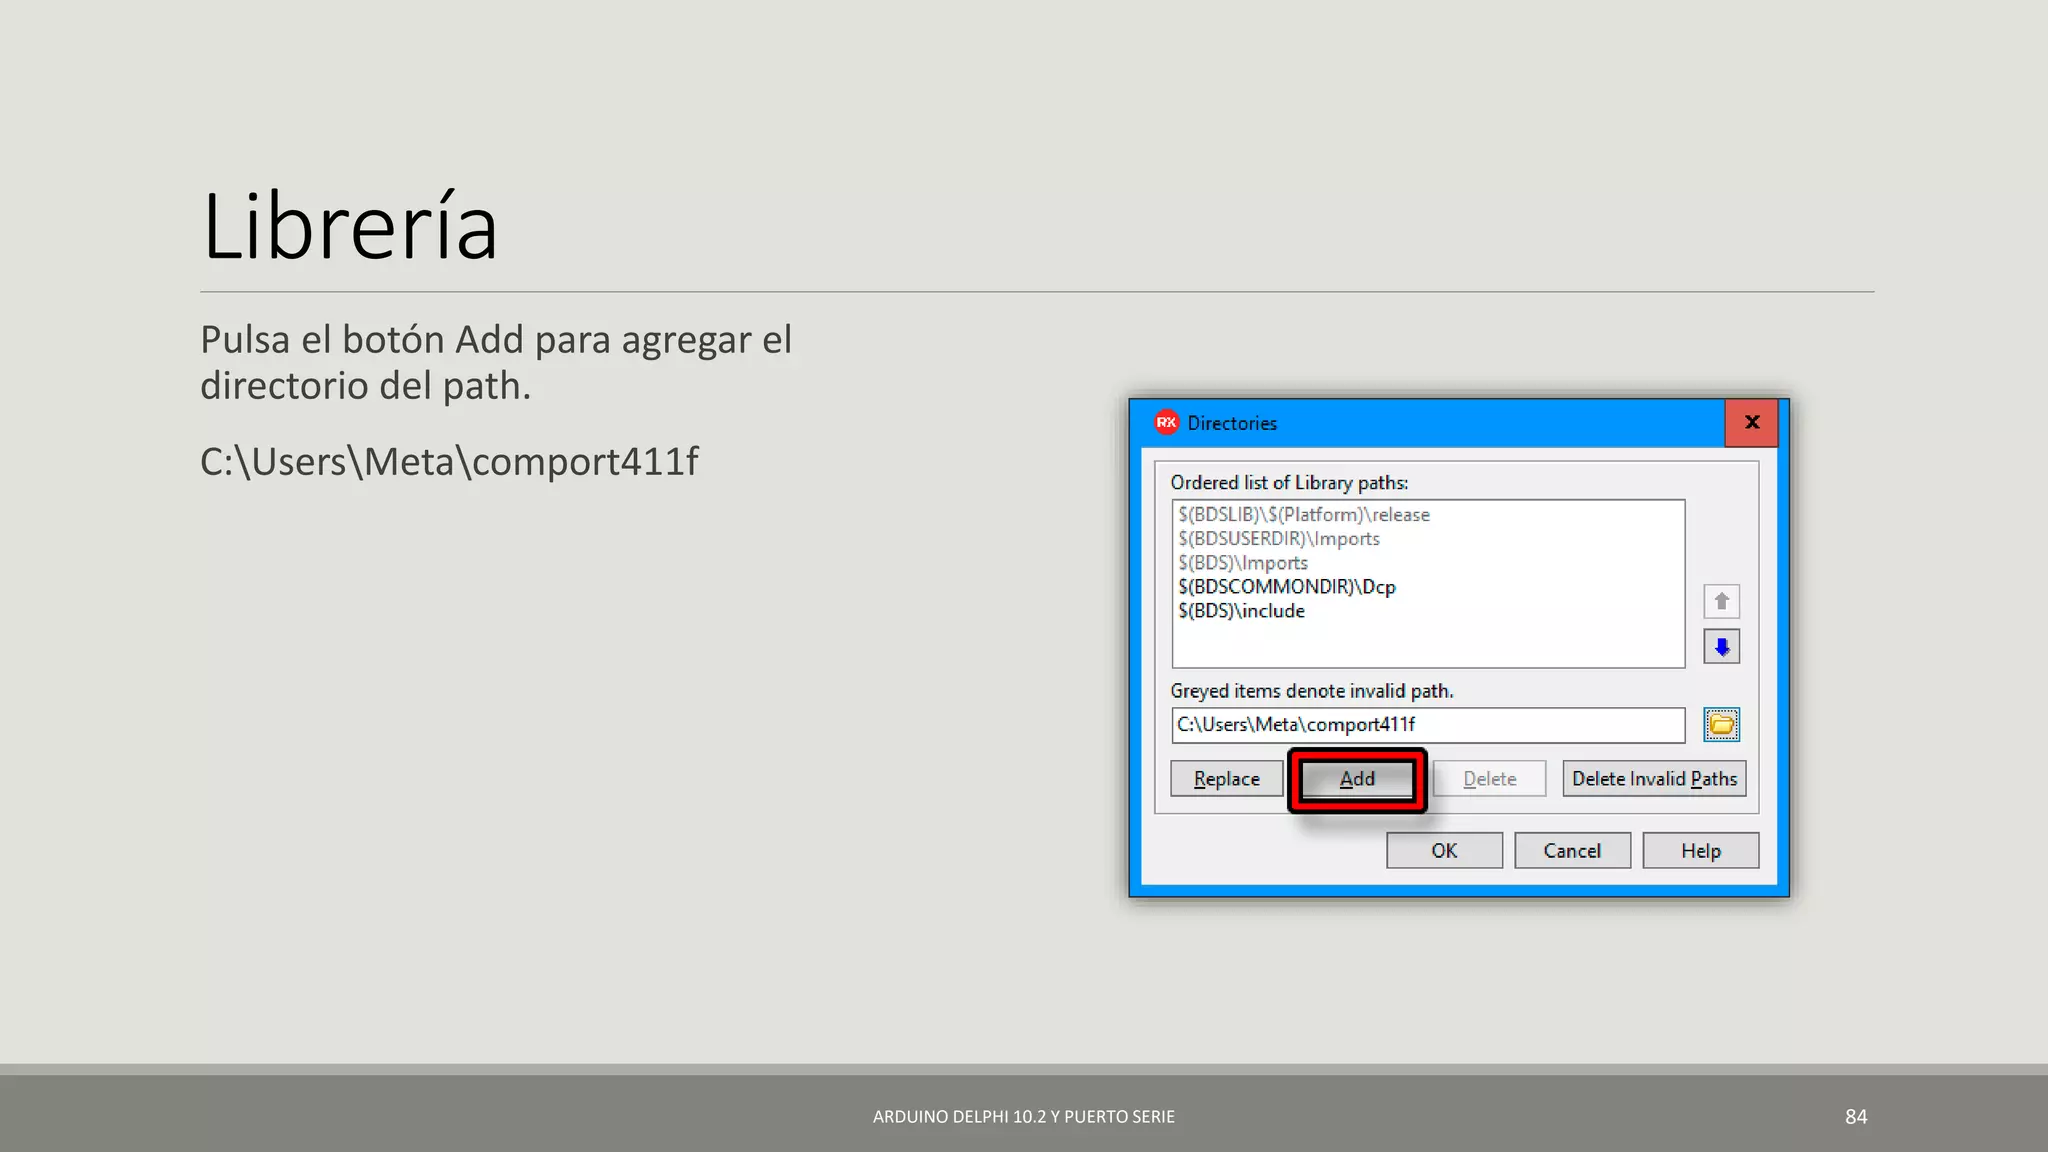Select the $(BDS)\Imports entry

pos(1243,563)
